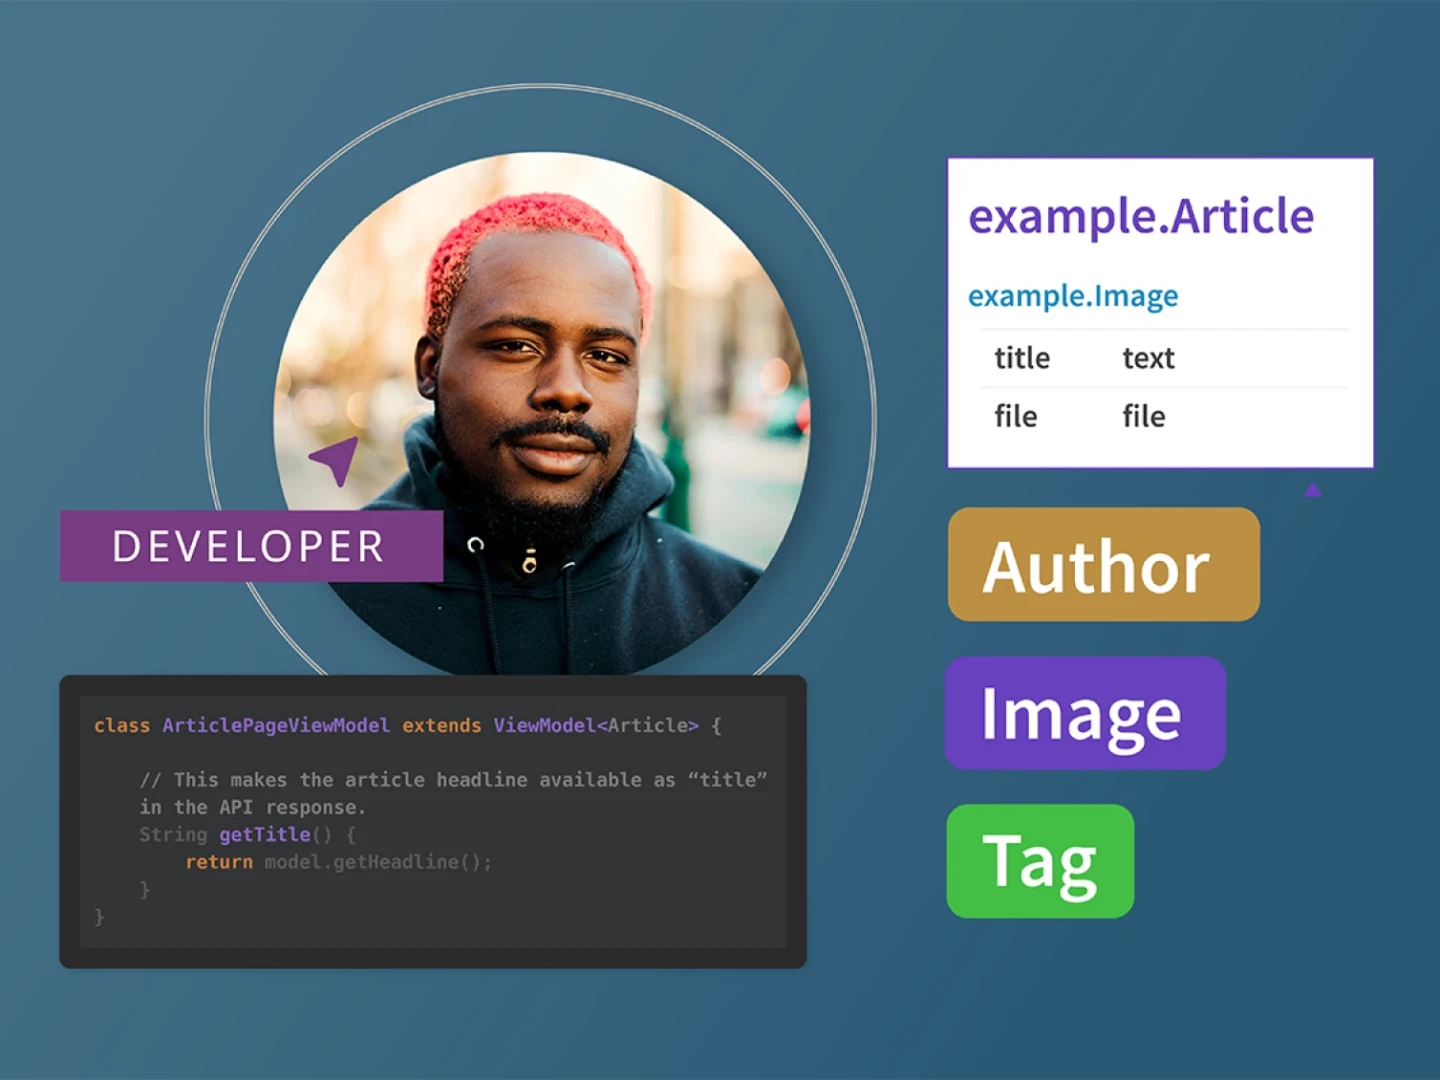
Task: Open the developer's circular portrait photo
Action: 560,400
